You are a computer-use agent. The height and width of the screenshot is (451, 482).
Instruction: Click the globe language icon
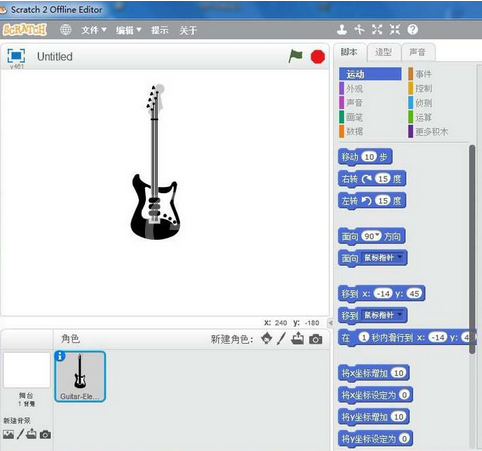coord(65,30)
